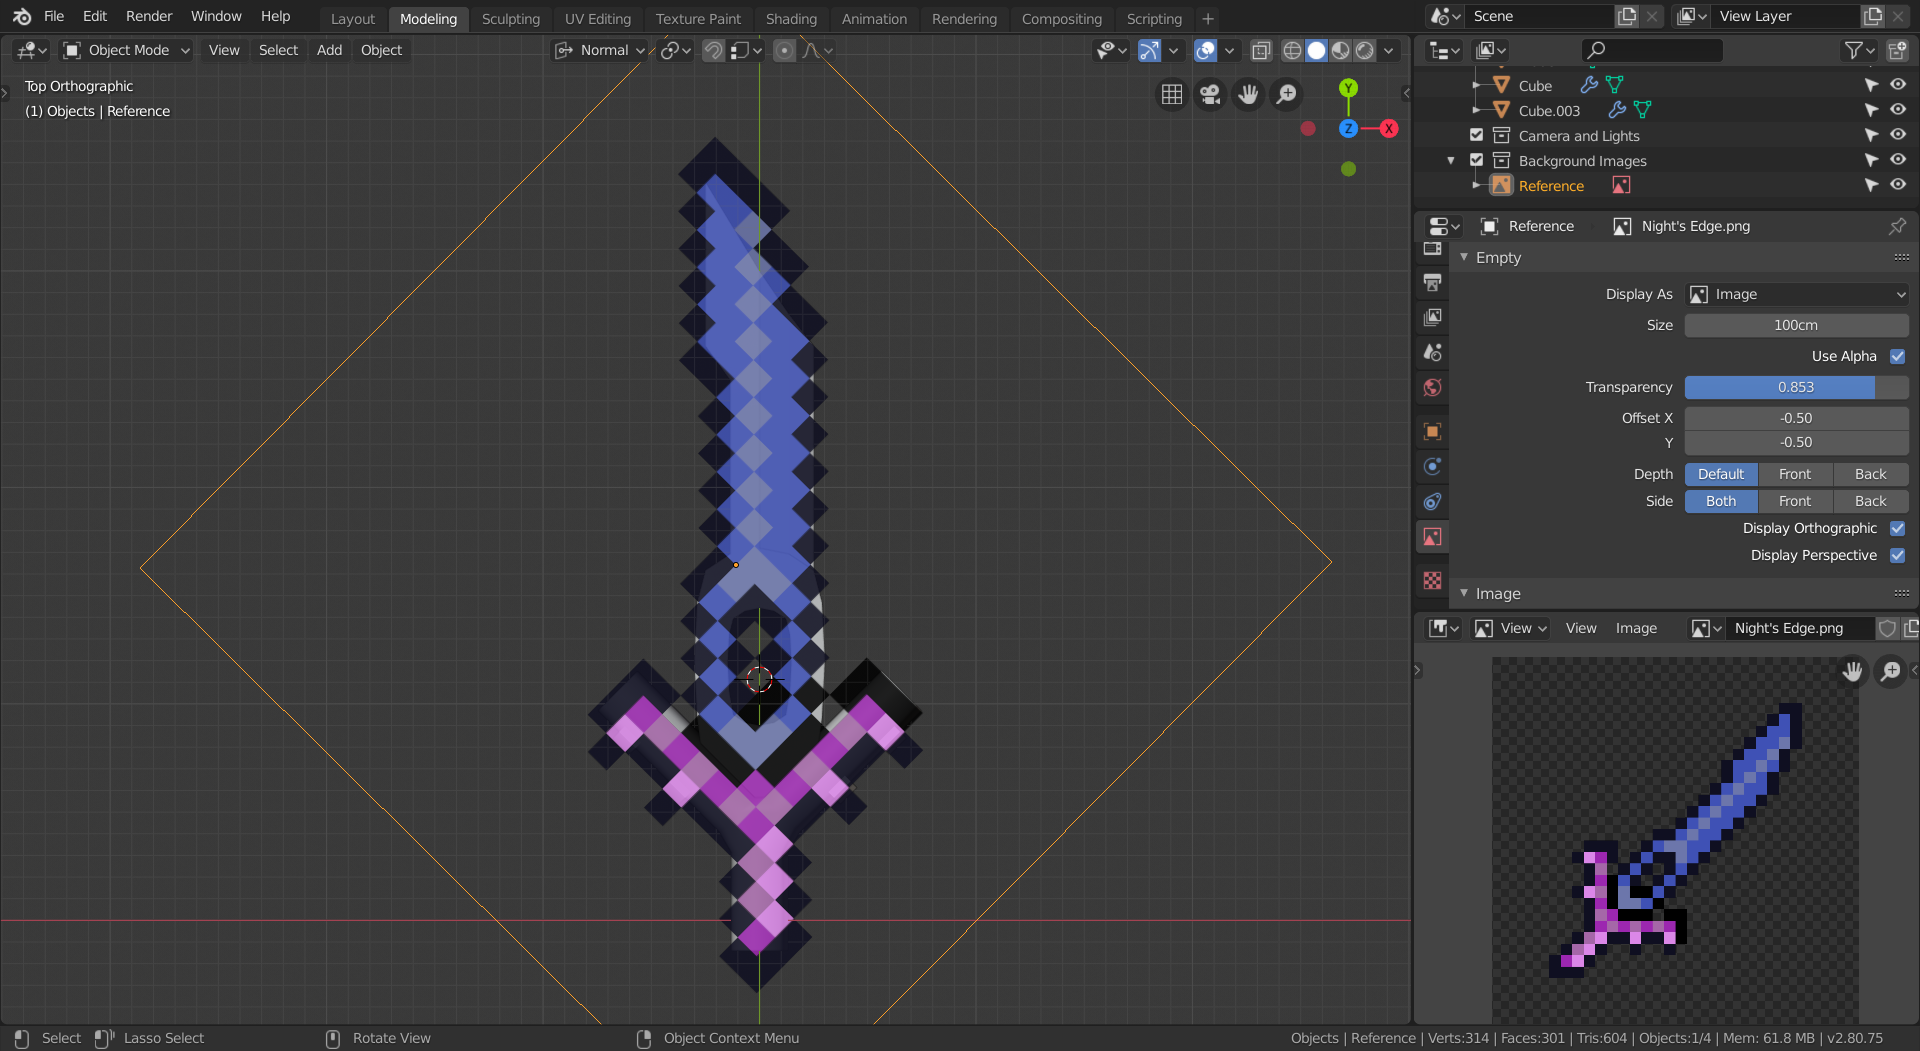1920x1051 pixels.
Task: Open the World properties tab
Action: pos(1432,388)
